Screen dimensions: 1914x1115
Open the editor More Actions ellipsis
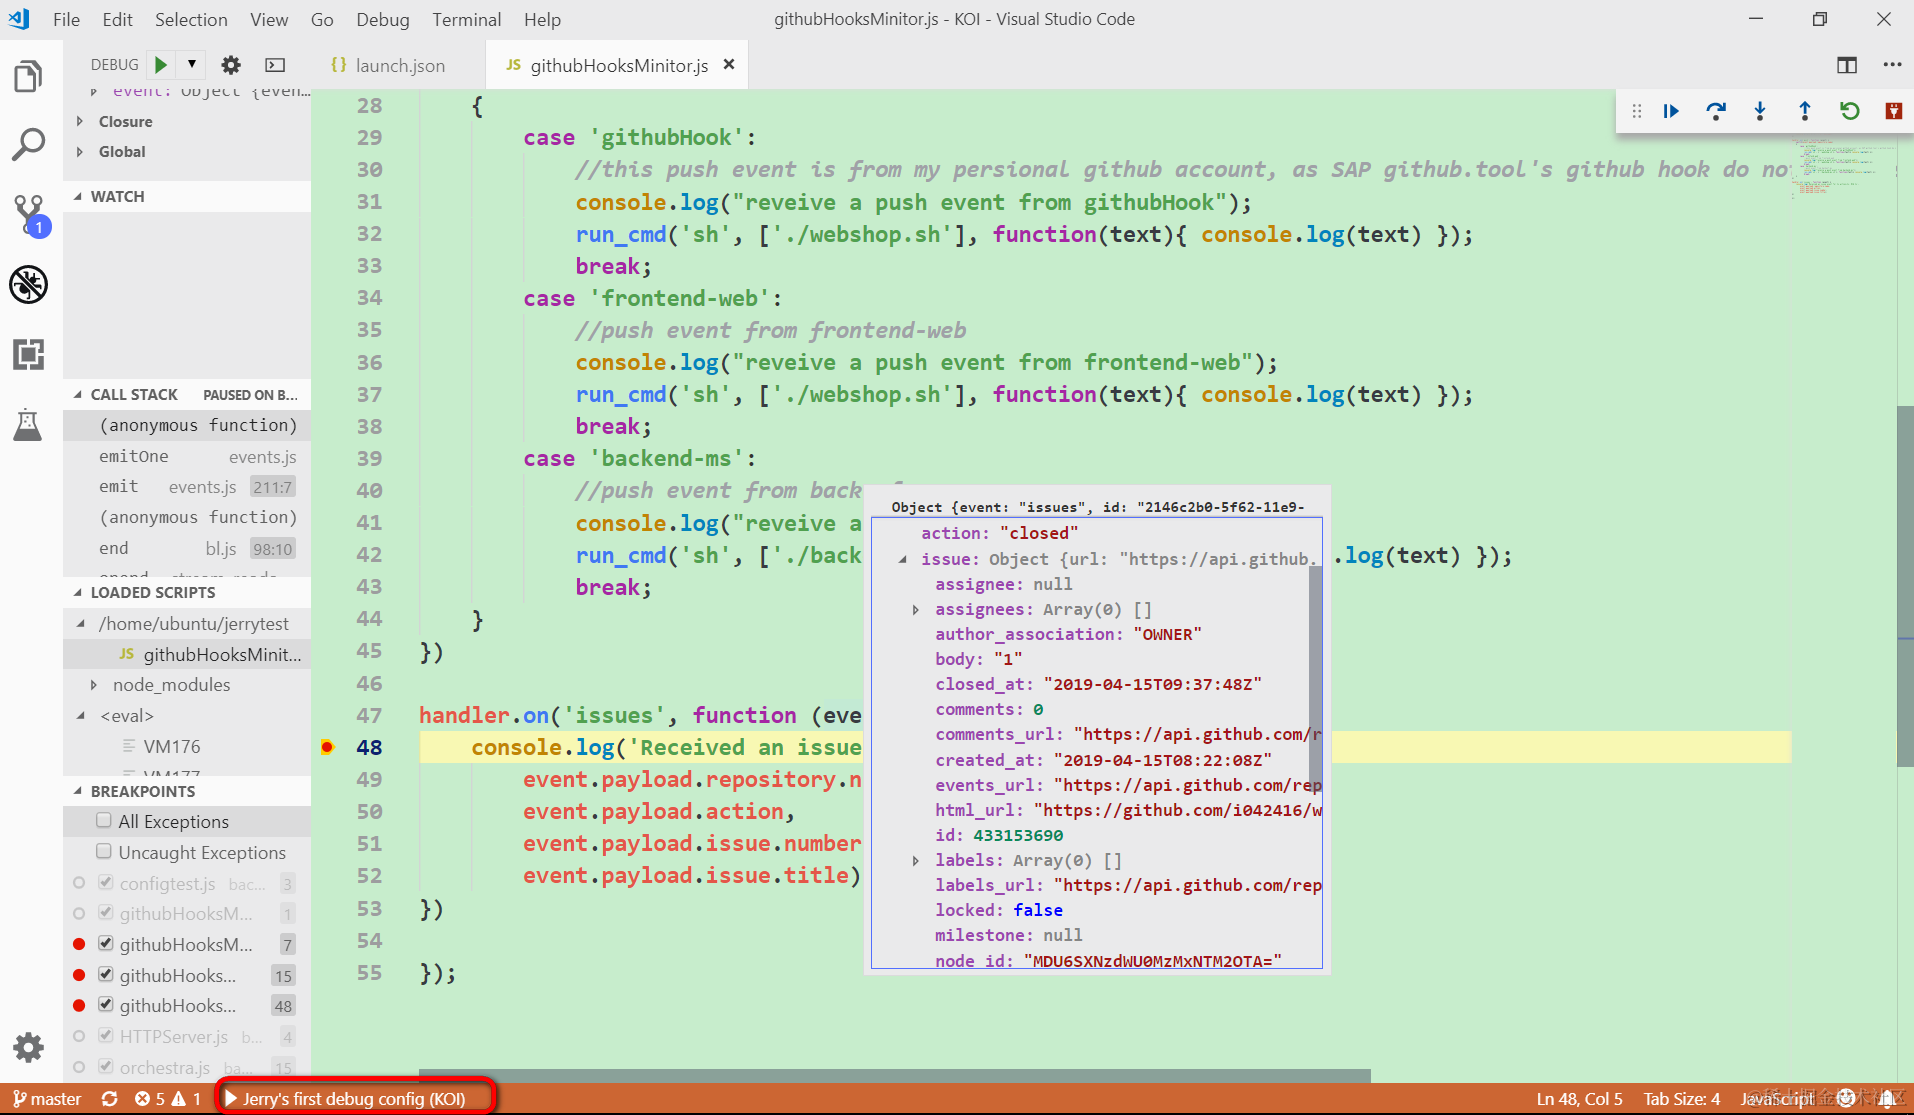tap(1892, 65)
